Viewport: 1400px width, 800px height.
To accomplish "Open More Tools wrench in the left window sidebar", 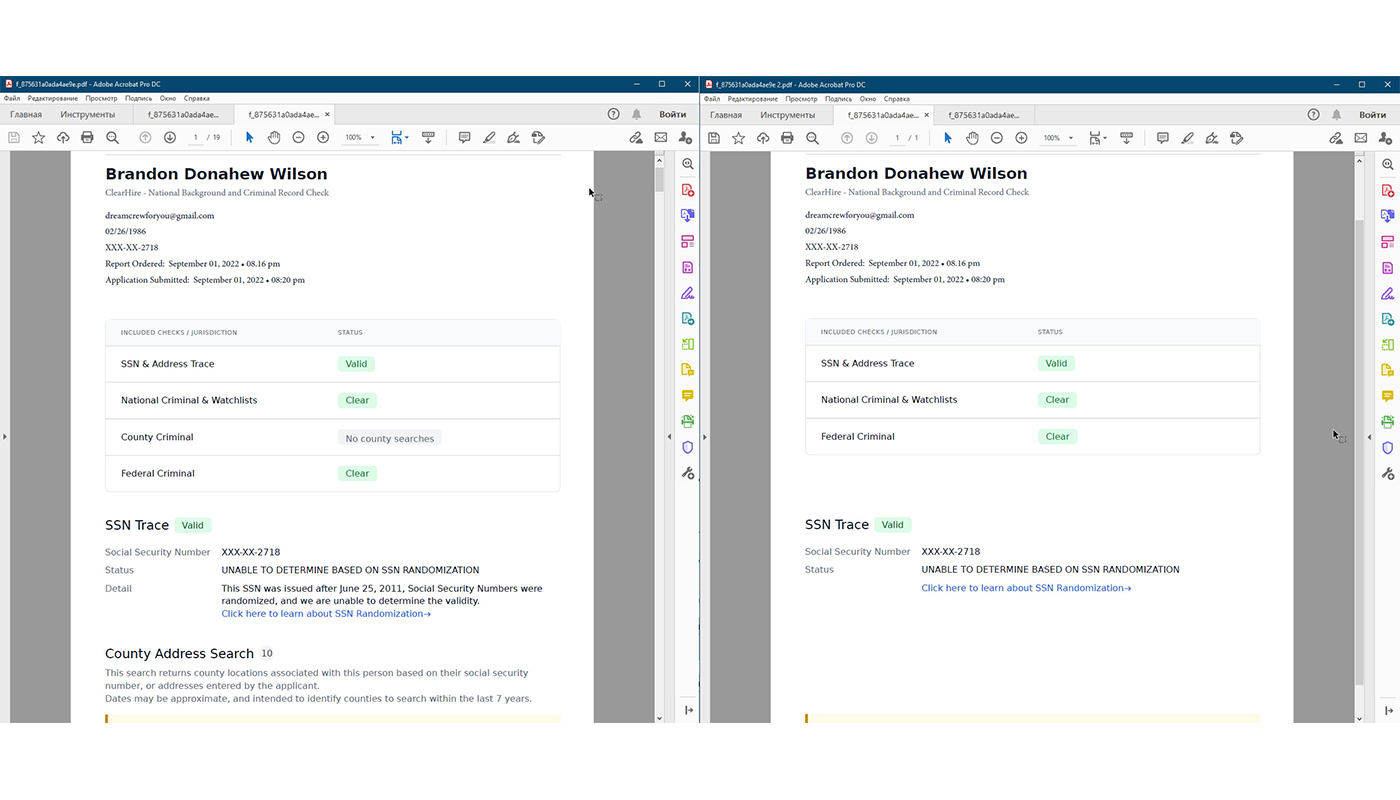I will coord(687,473).
